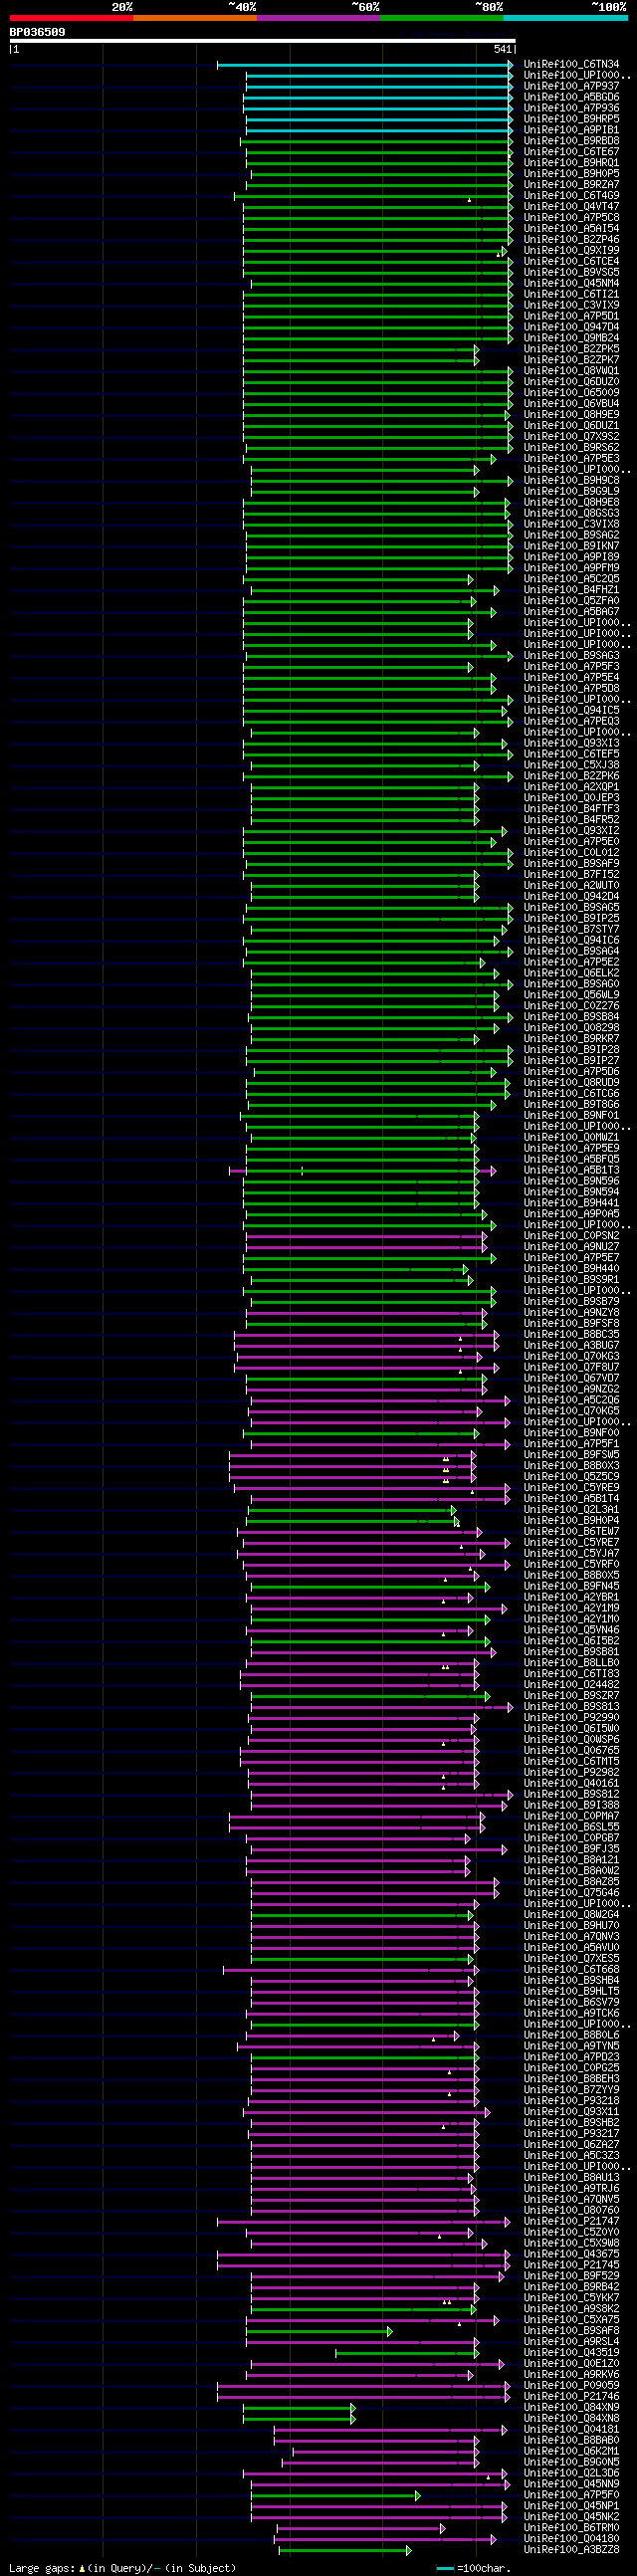This screenshot has width=637, height=2576.
Task: Click the query end position 541
Action: [502, 49]
